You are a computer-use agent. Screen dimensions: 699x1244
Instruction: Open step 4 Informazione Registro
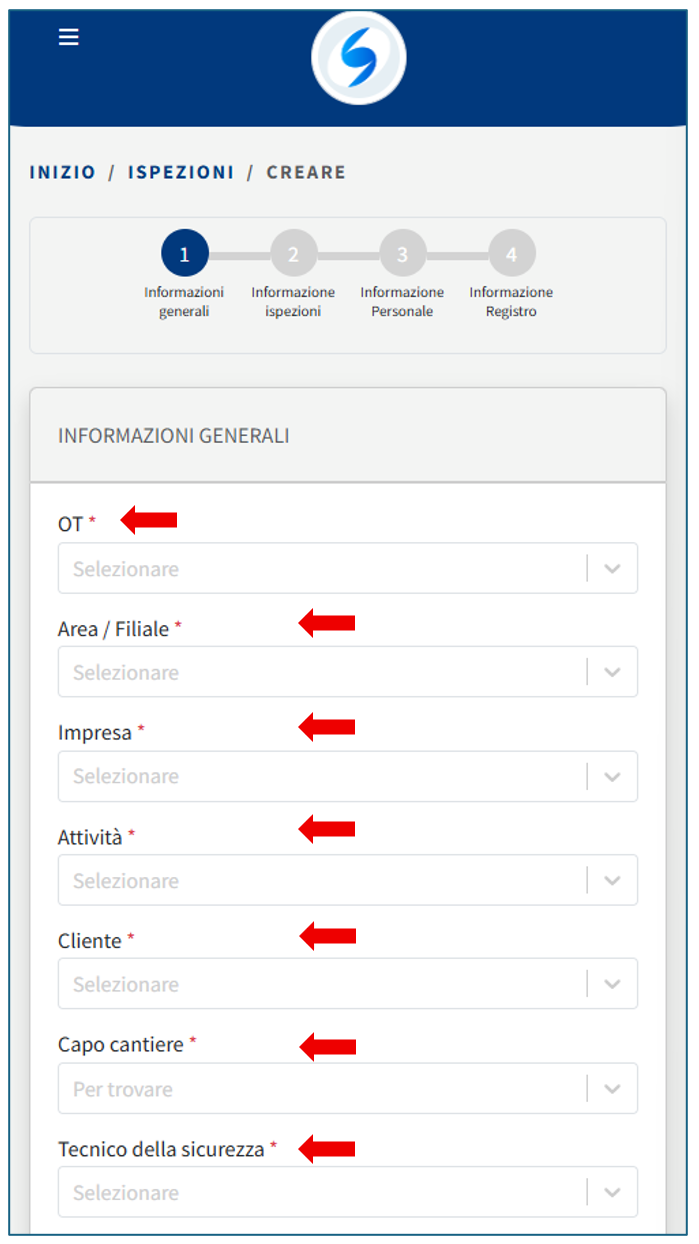(x=511, y=254)
